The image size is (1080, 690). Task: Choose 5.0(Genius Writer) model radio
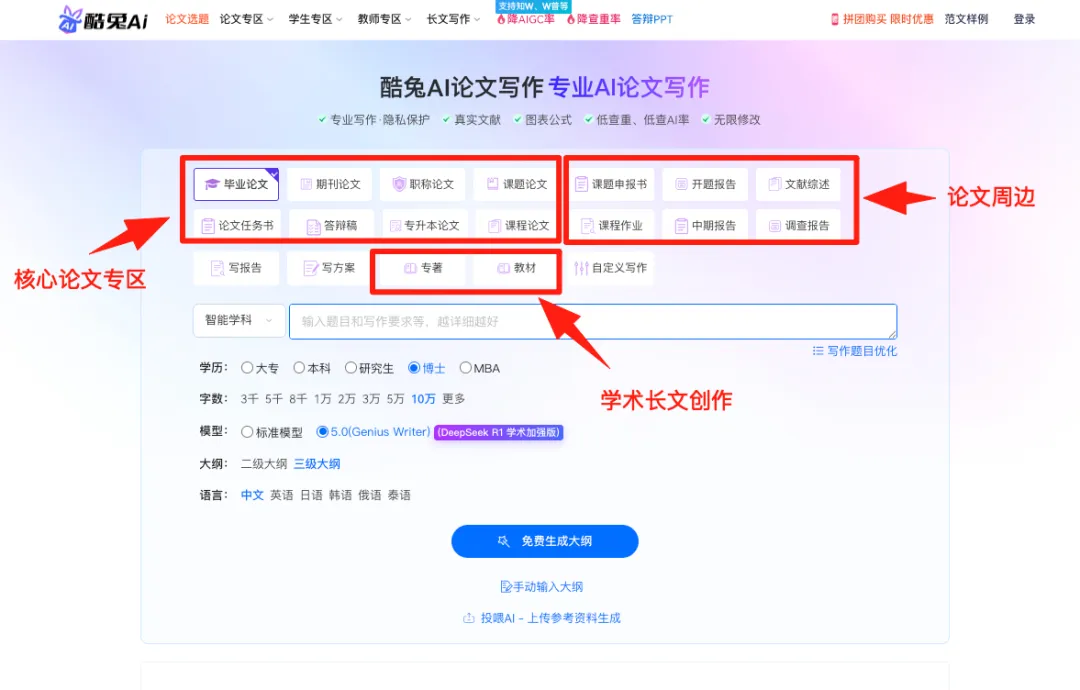[322, 432]
